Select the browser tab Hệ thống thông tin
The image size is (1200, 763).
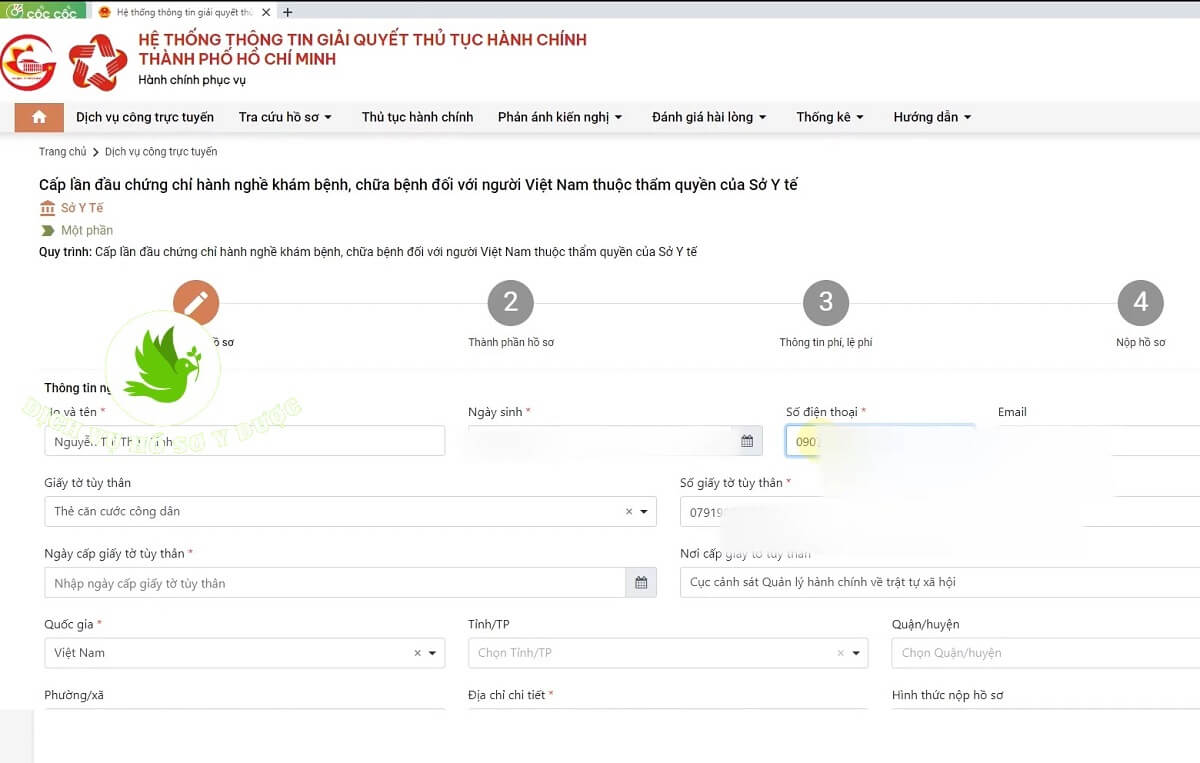(185, 12)
